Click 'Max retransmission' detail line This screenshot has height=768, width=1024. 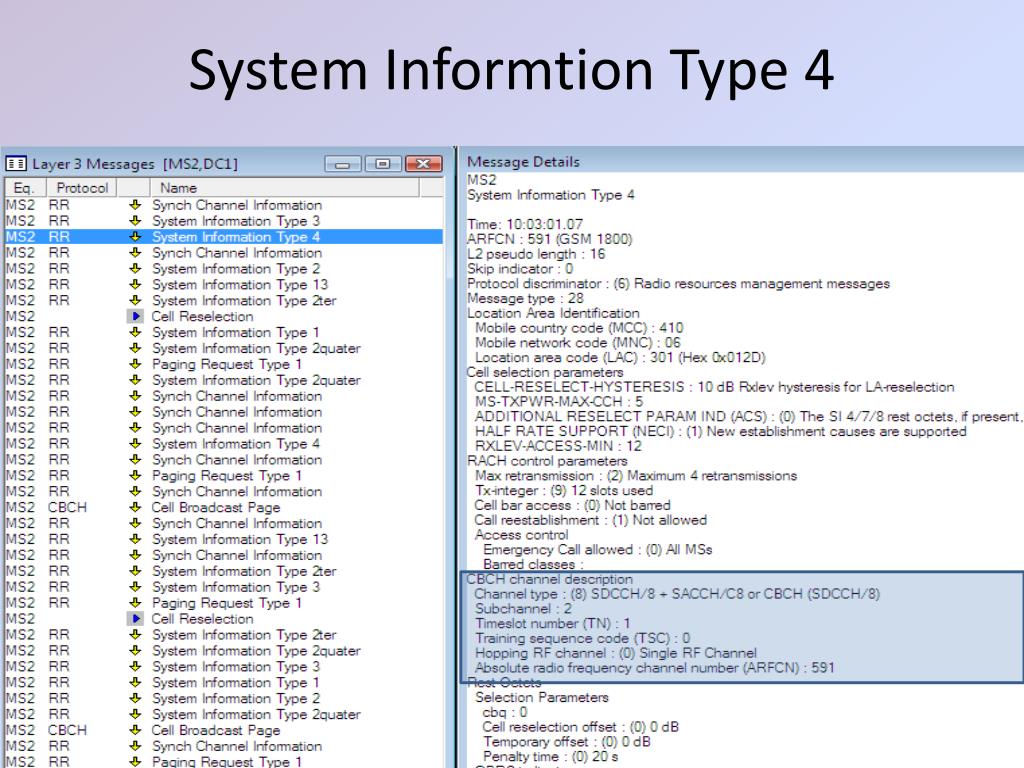pos(636,475)
